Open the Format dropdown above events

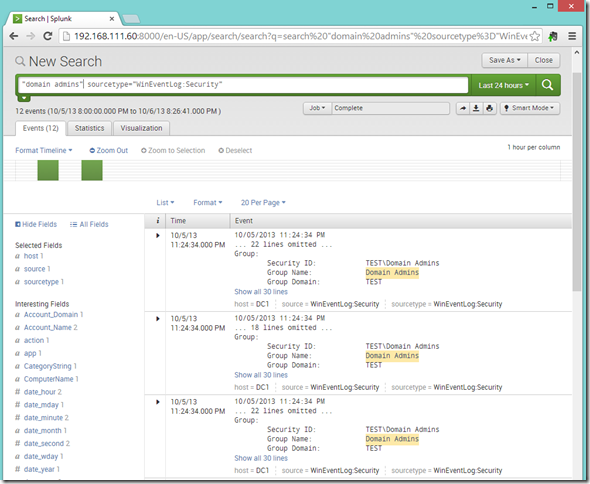tap(208, 203)
